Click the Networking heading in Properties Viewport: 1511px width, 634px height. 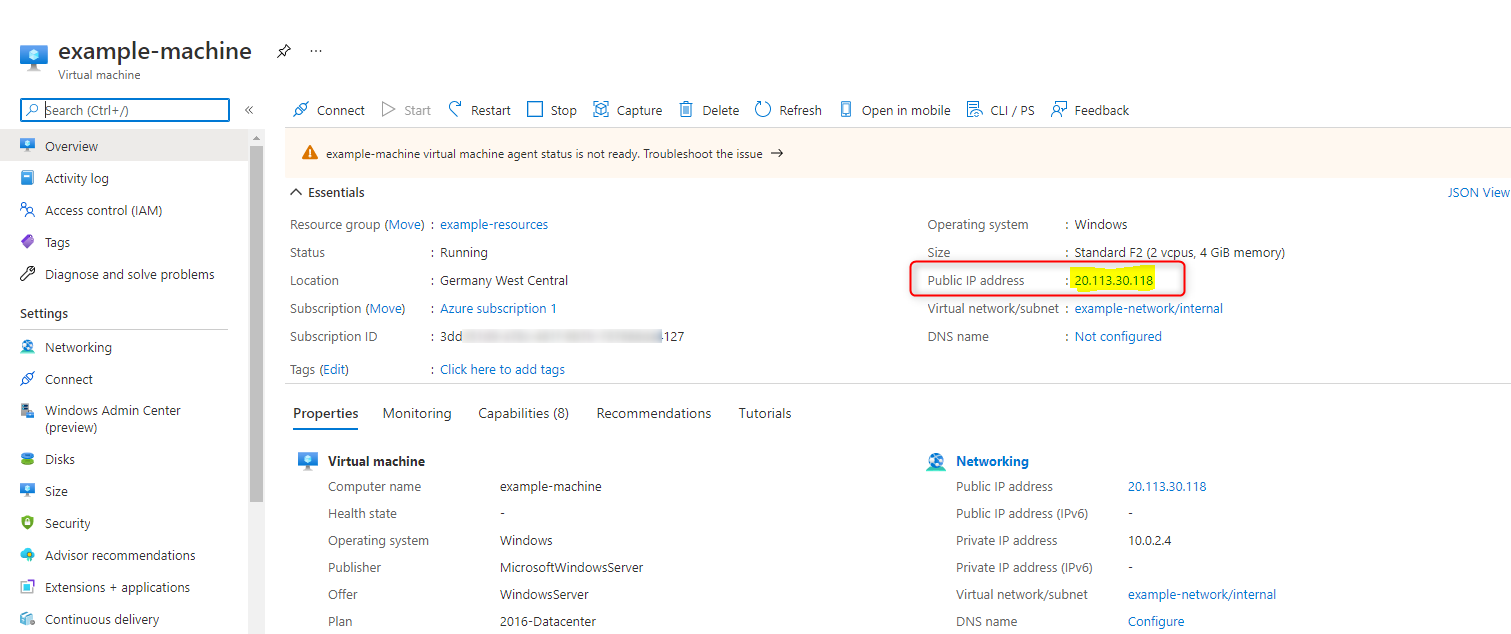tap(992, 461)
